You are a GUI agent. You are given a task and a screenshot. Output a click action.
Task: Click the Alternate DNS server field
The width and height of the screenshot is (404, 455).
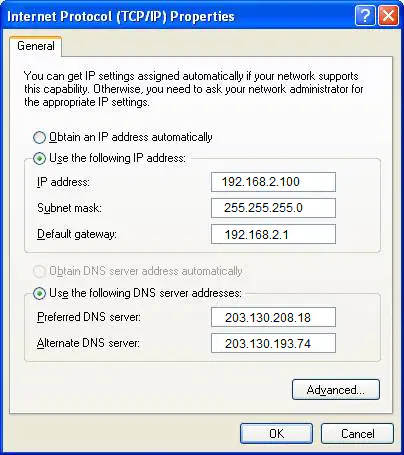tap(273, 343)
